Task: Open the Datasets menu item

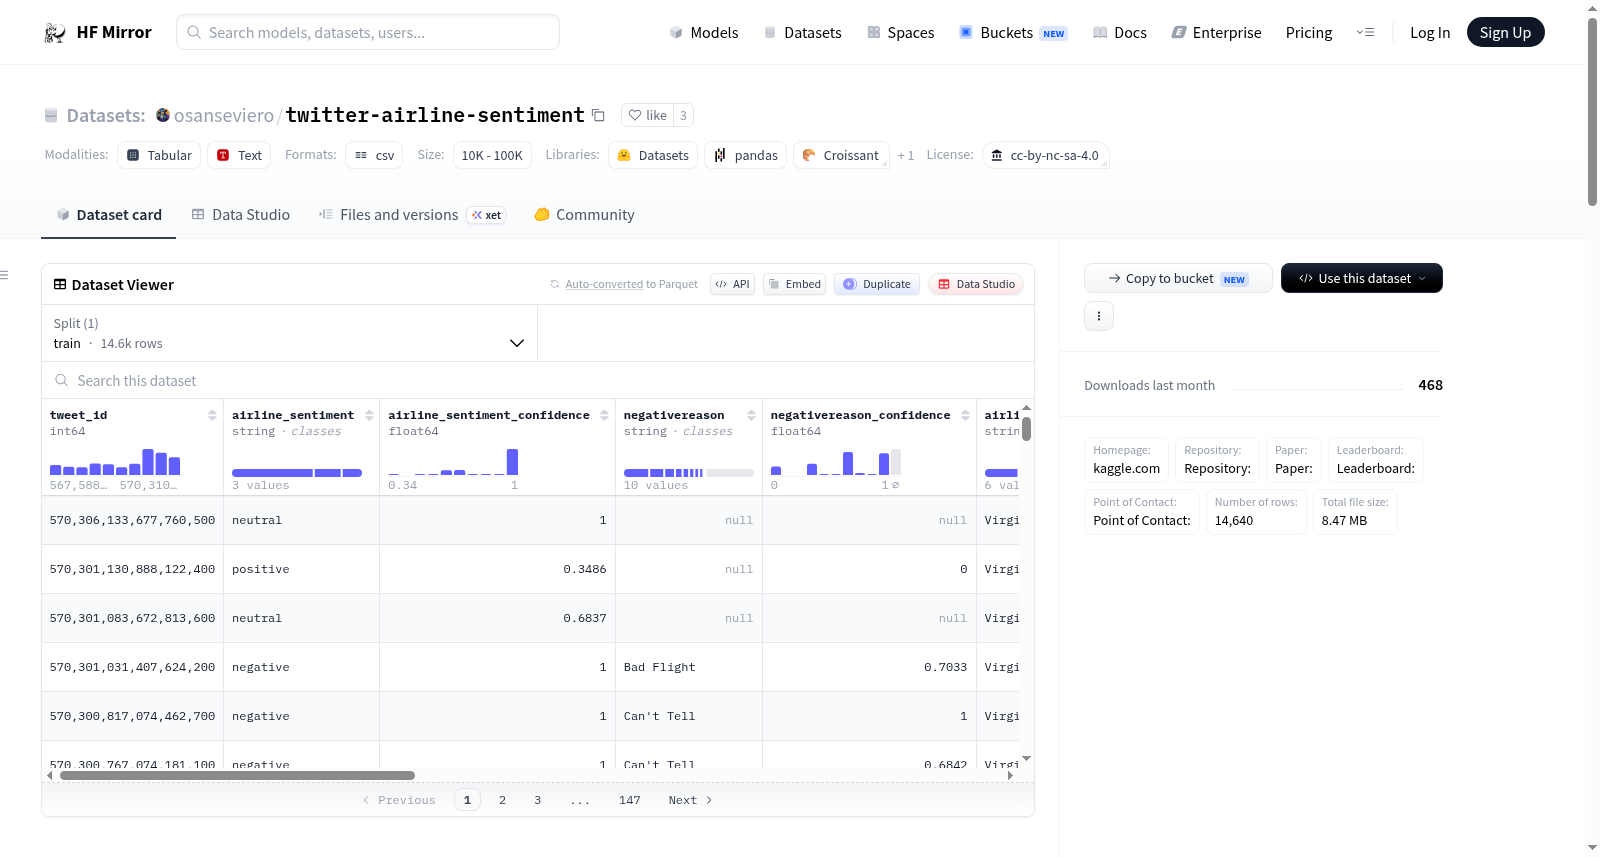Action: pos(803,33)
